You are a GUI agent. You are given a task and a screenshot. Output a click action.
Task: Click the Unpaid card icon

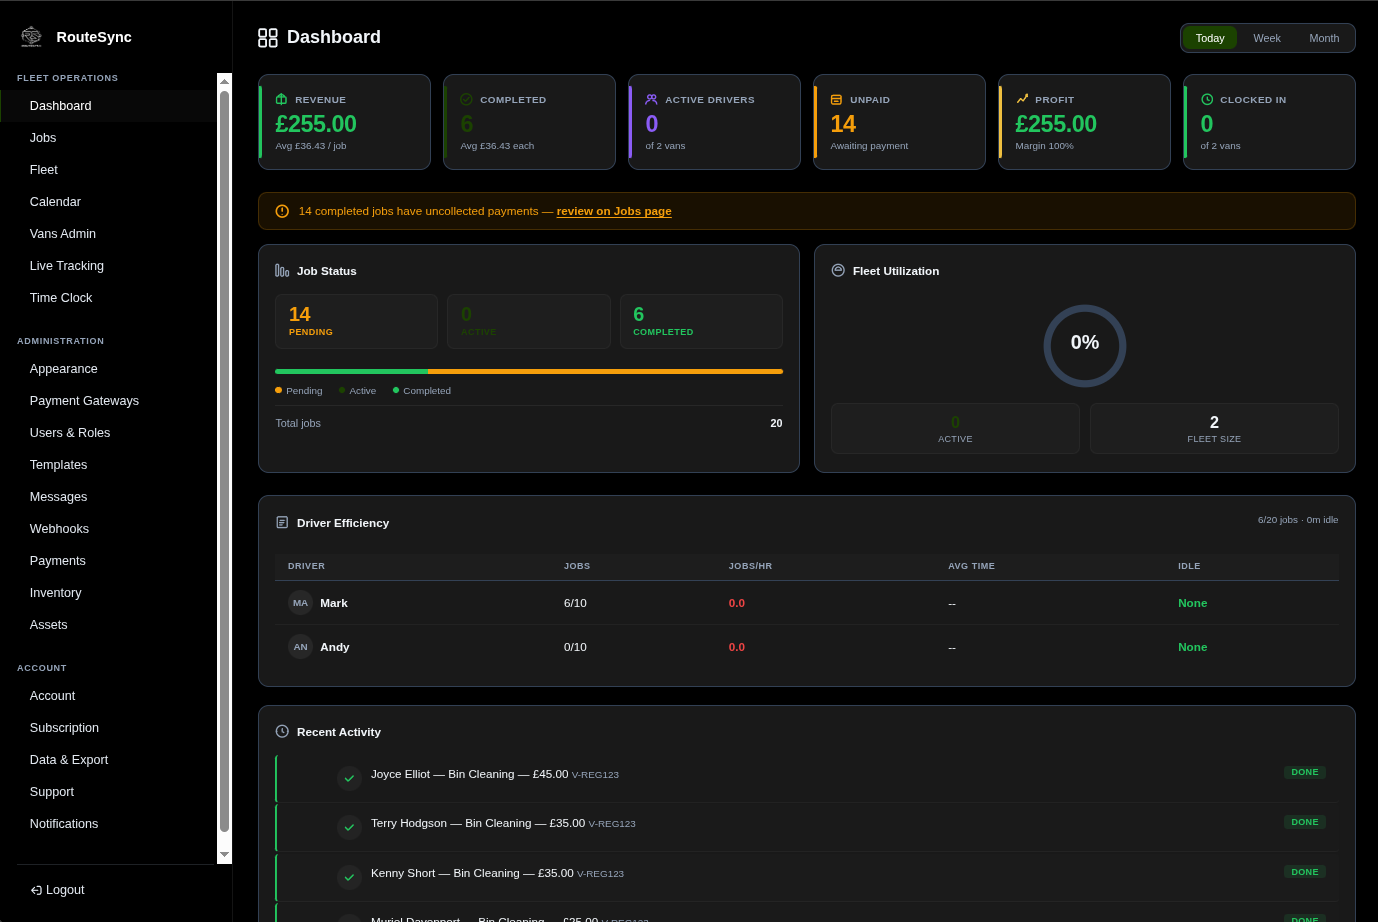(x=836, y=99)
